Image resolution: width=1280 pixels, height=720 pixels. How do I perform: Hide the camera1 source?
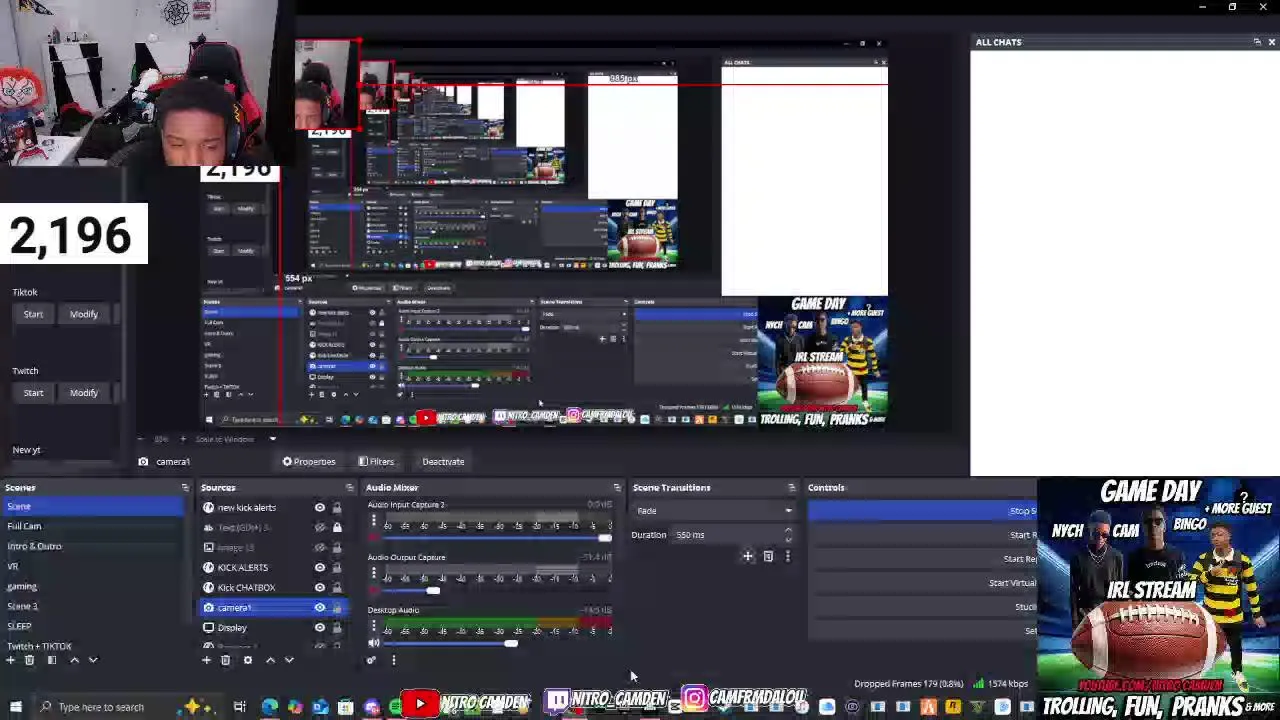coord(320,608)
